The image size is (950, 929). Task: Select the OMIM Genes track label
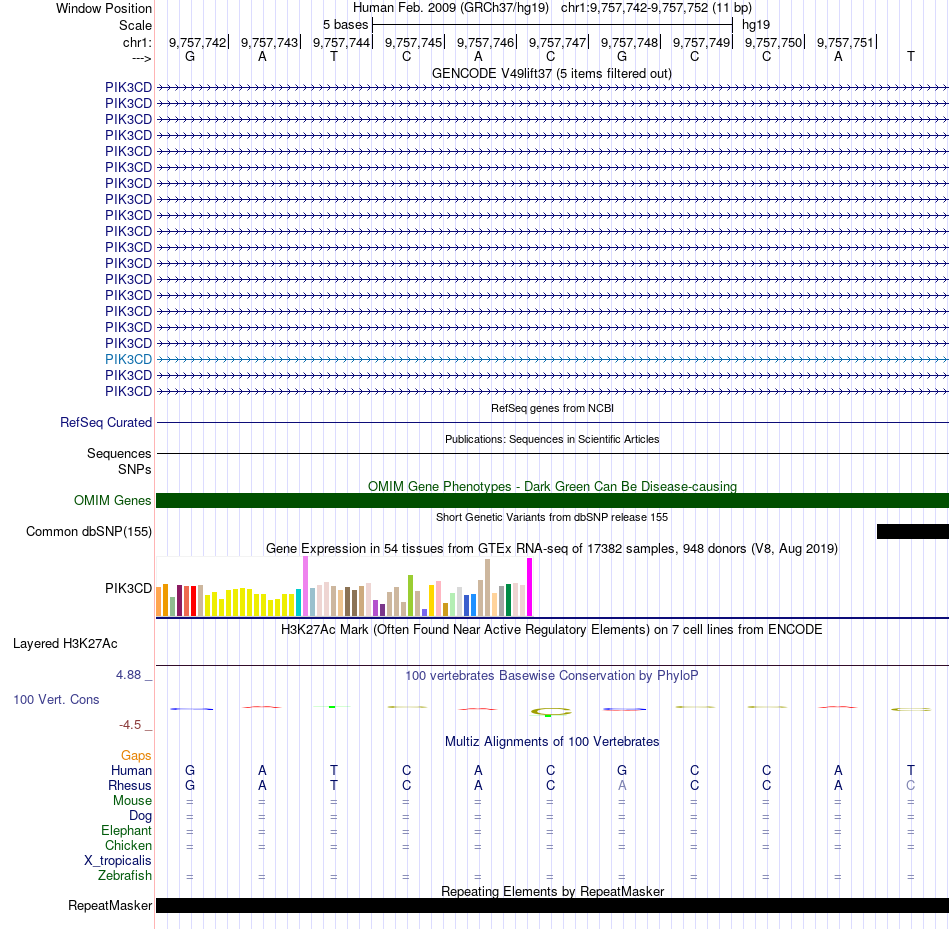(113, 501)
